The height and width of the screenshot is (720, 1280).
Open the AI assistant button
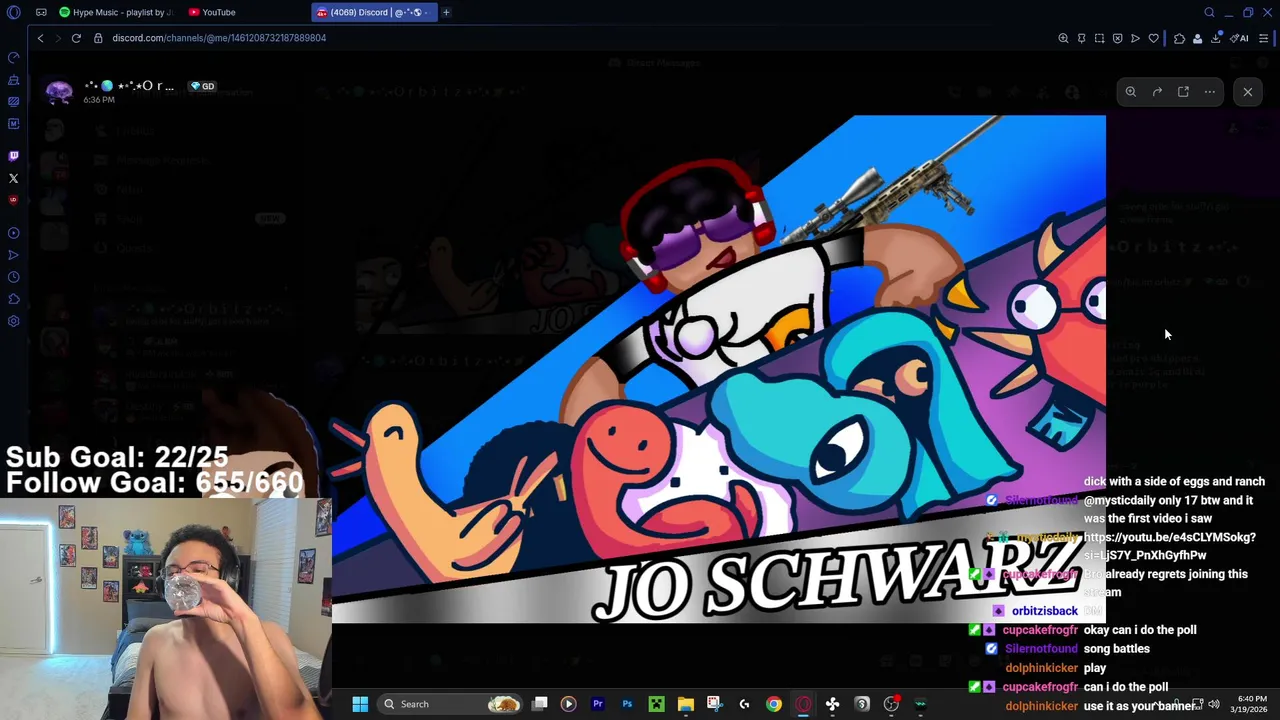(1240, 38)
